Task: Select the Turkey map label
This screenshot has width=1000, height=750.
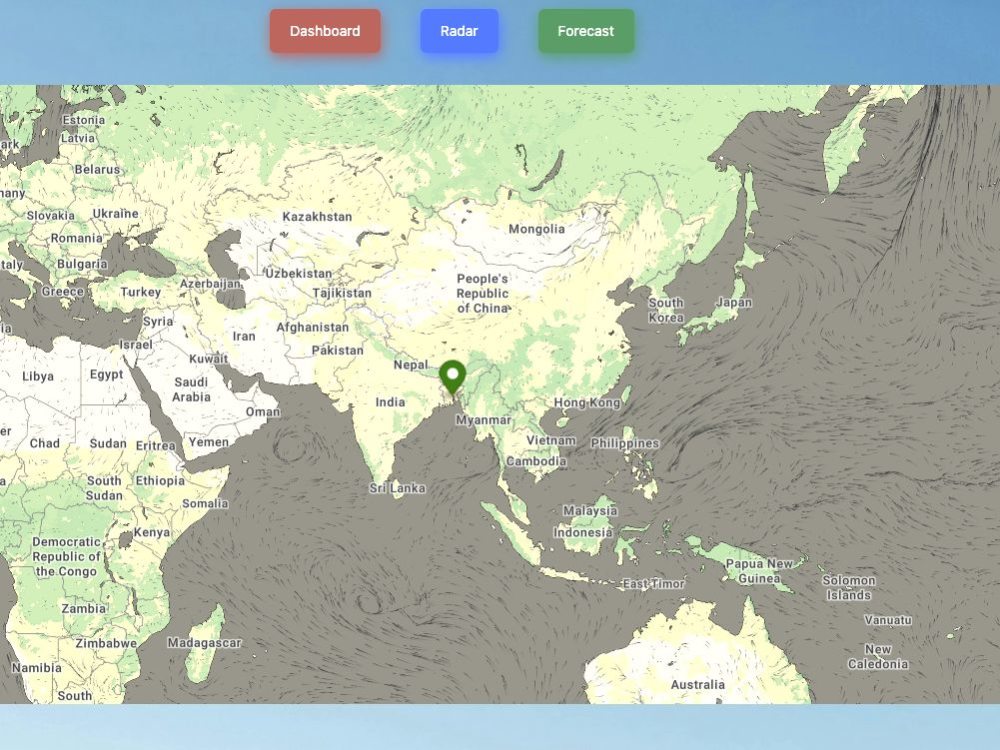Action: (141, 292)
